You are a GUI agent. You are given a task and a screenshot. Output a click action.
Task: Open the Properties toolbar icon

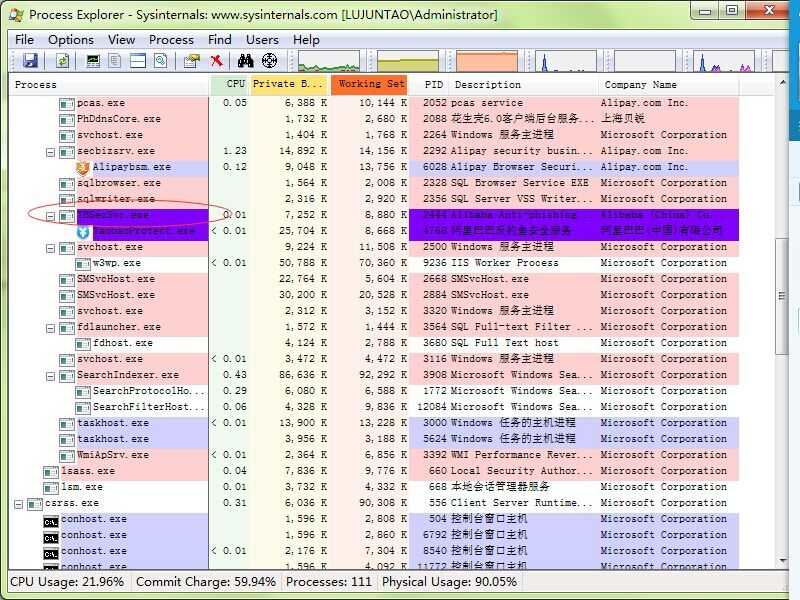(x=192, y=61)
